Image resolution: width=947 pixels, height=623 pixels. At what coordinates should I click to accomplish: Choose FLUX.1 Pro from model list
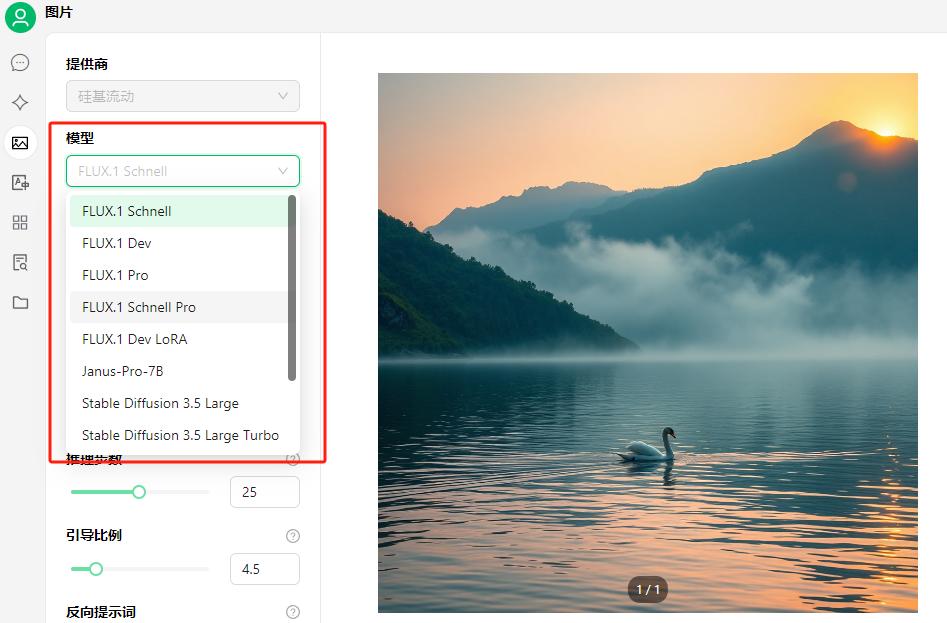click(179, 275)
